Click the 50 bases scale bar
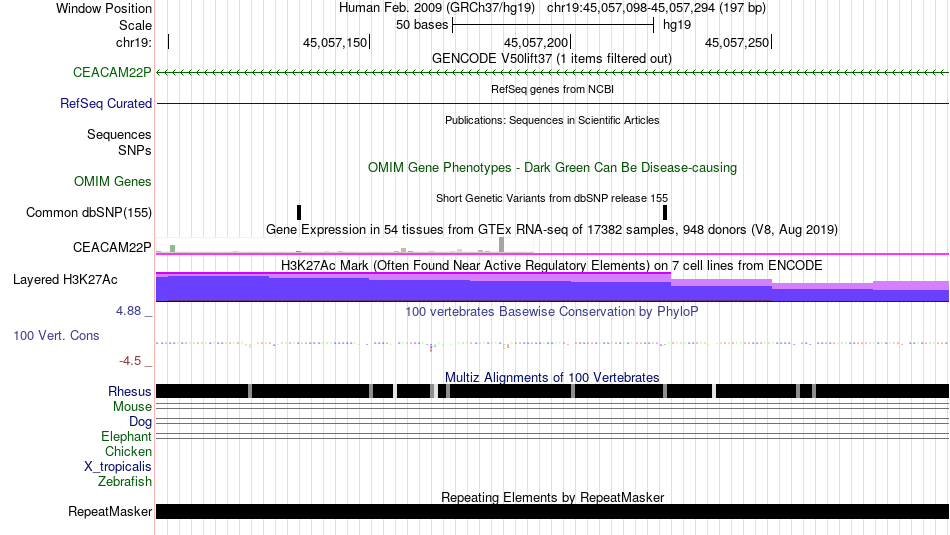This screenshot has height=535, width=950. coord(553,25)
